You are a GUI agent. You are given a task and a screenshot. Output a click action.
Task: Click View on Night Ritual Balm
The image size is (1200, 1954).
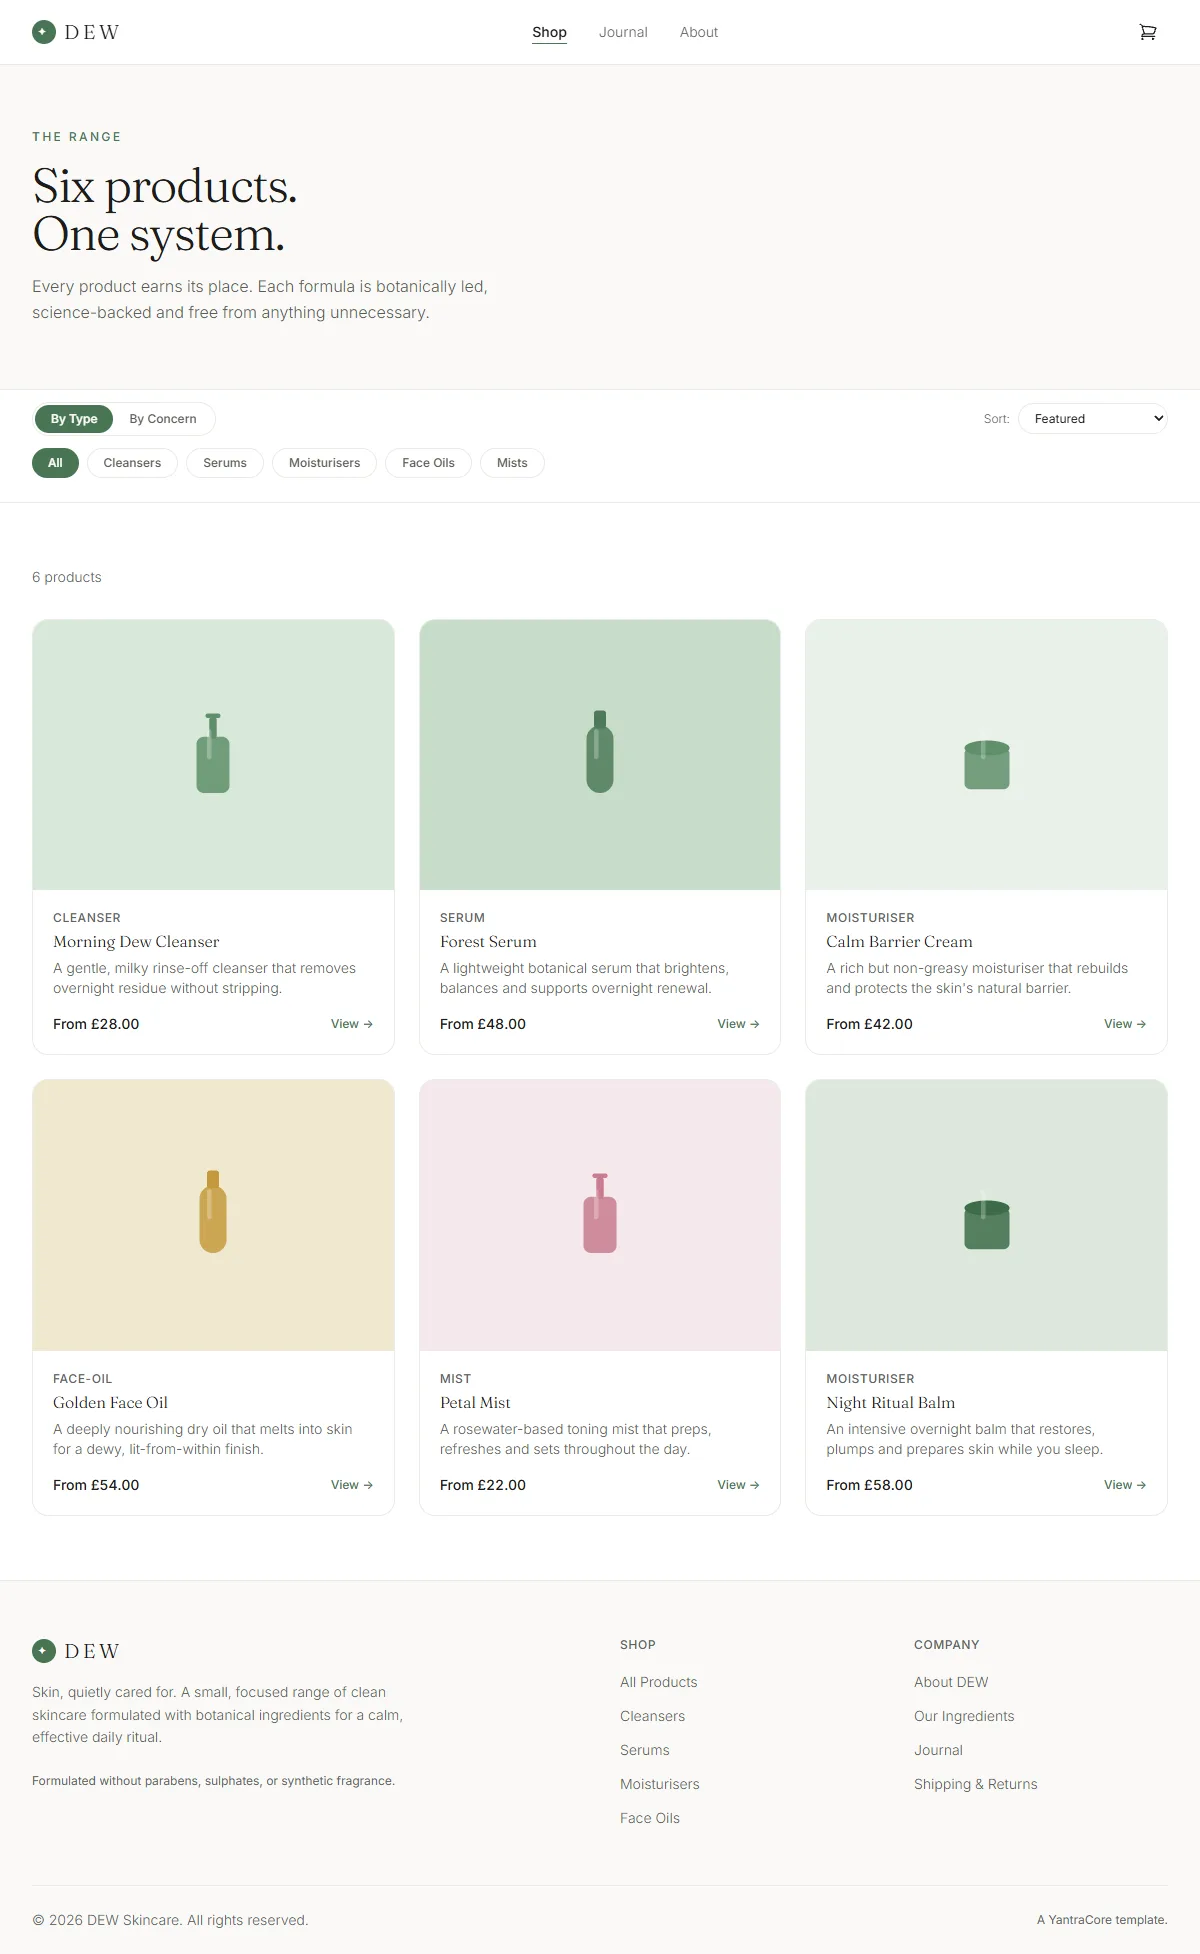[x=1125, y=1485]
